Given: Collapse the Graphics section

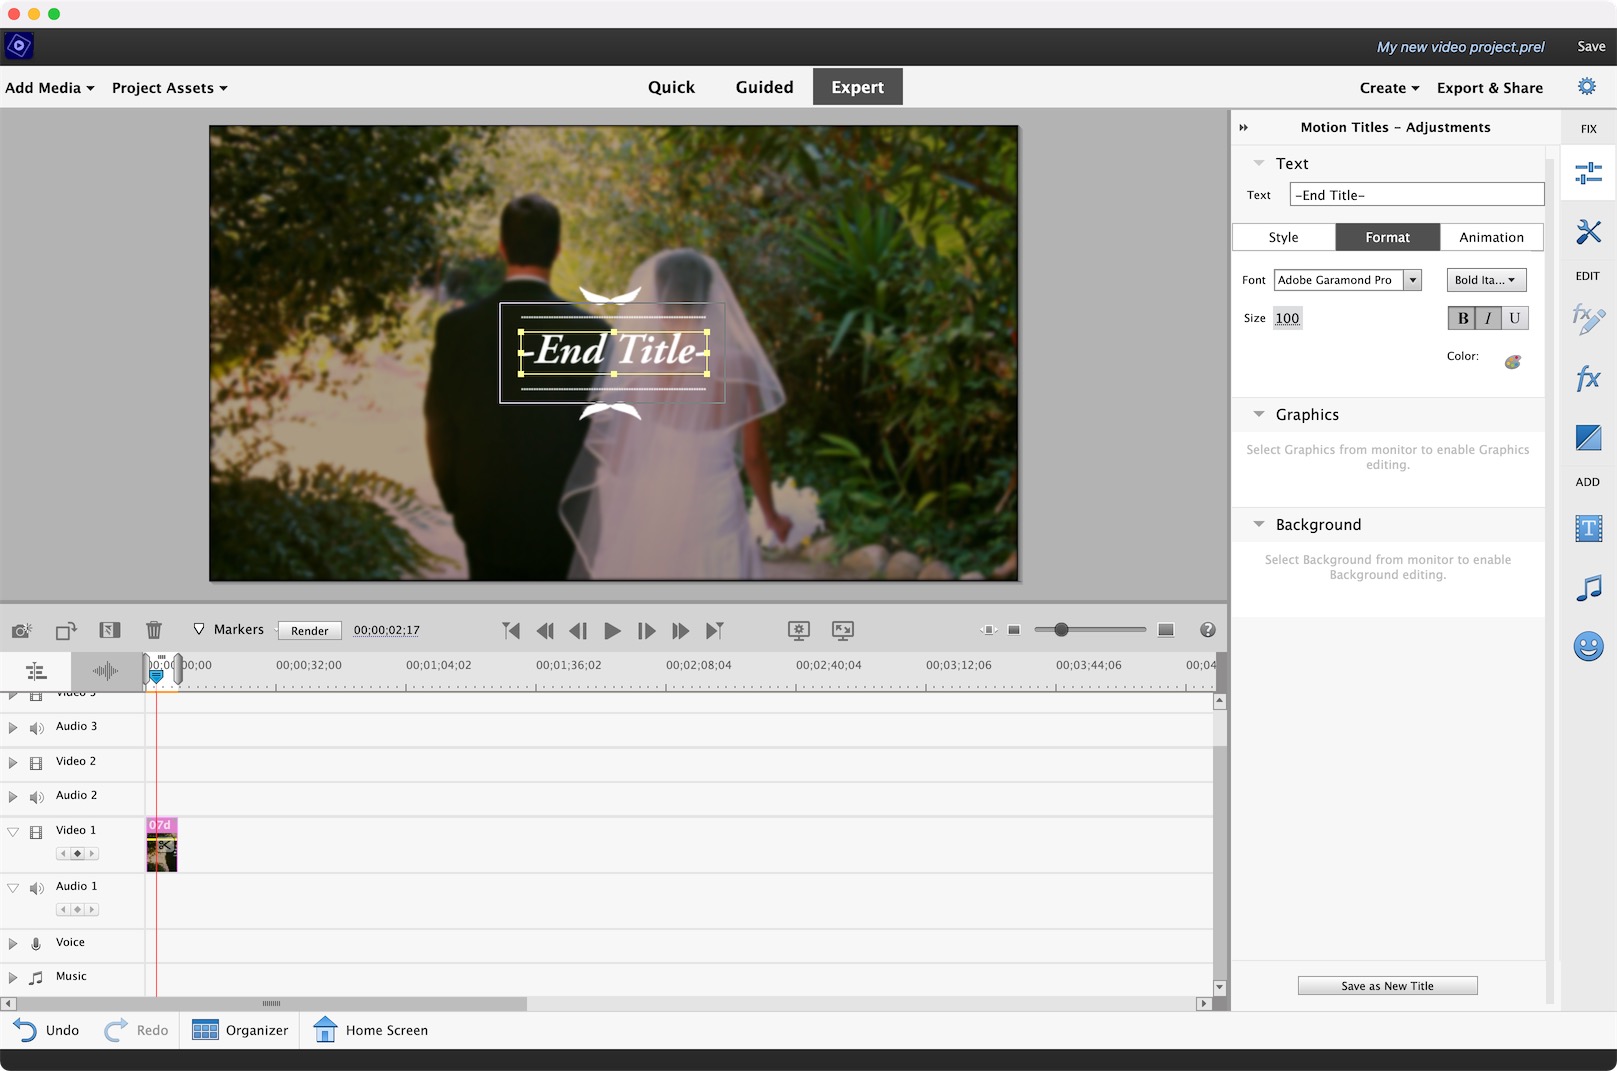Looking at the screenshot, I should tap(1259, 414).
